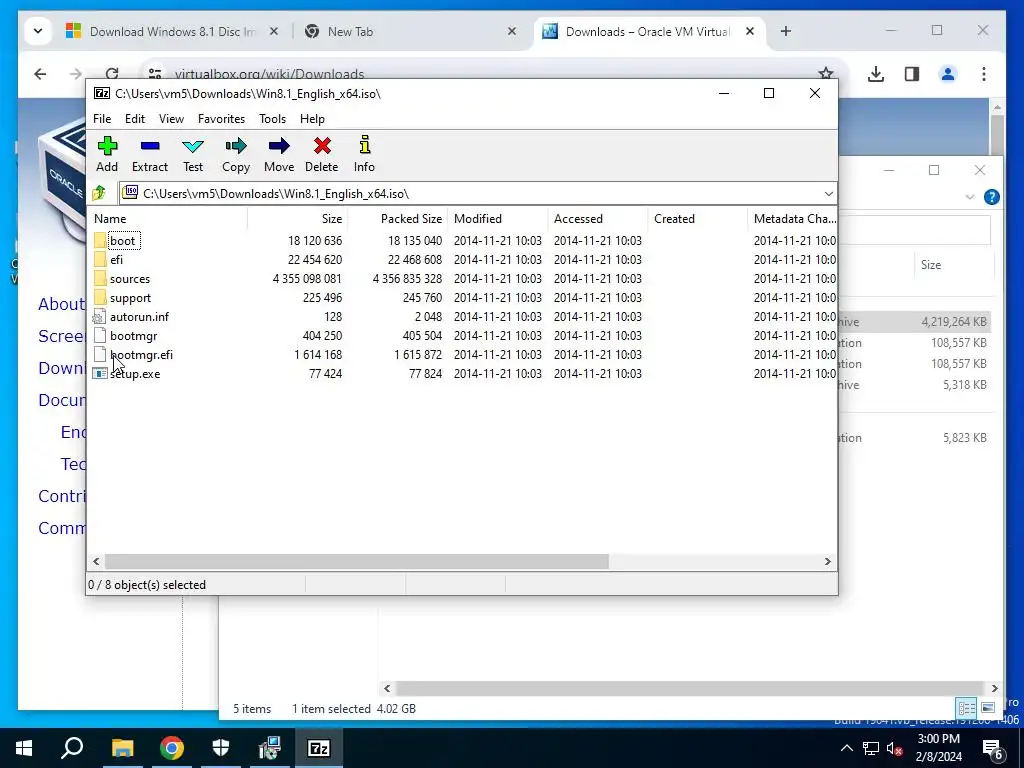The image size is (1024, 768).
Task: Switch to Download Windows 8.1 Disc tab
Action: 172,31
